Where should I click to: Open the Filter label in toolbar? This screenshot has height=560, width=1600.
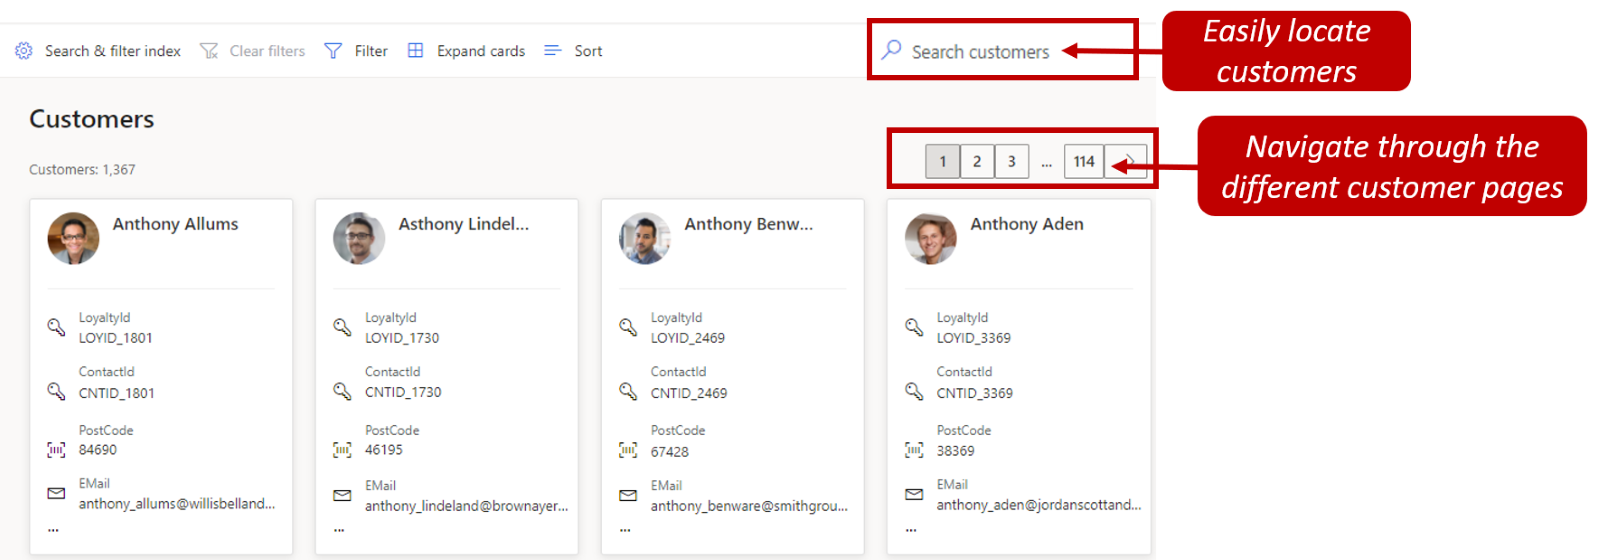pyautogui.click(x=371, y=51)
